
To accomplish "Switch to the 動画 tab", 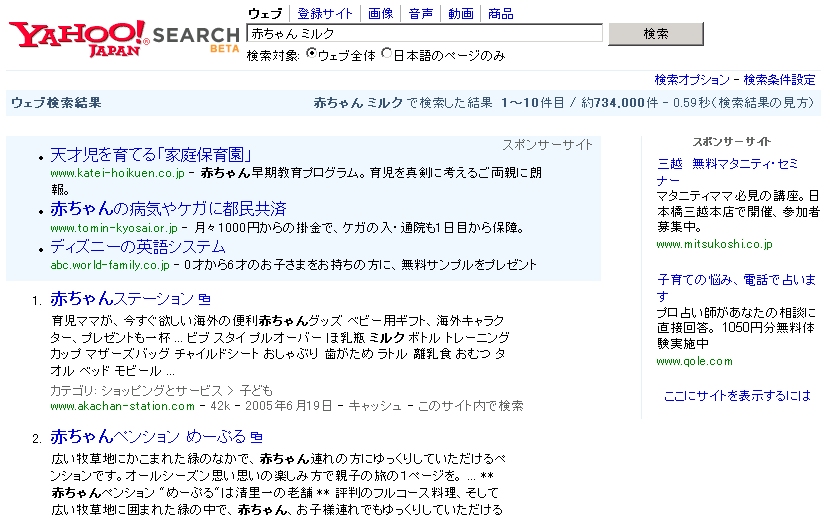I will point(461,14).
